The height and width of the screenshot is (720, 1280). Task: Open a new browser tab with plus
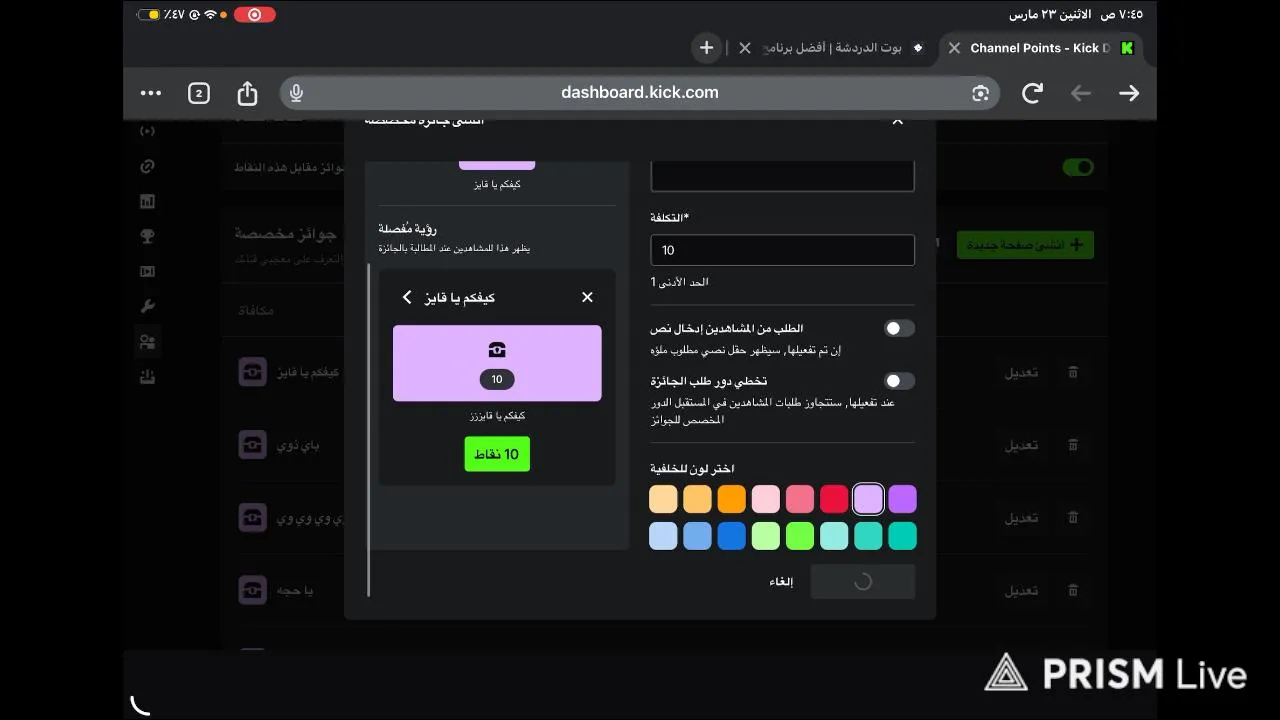[x=706, y=47]
